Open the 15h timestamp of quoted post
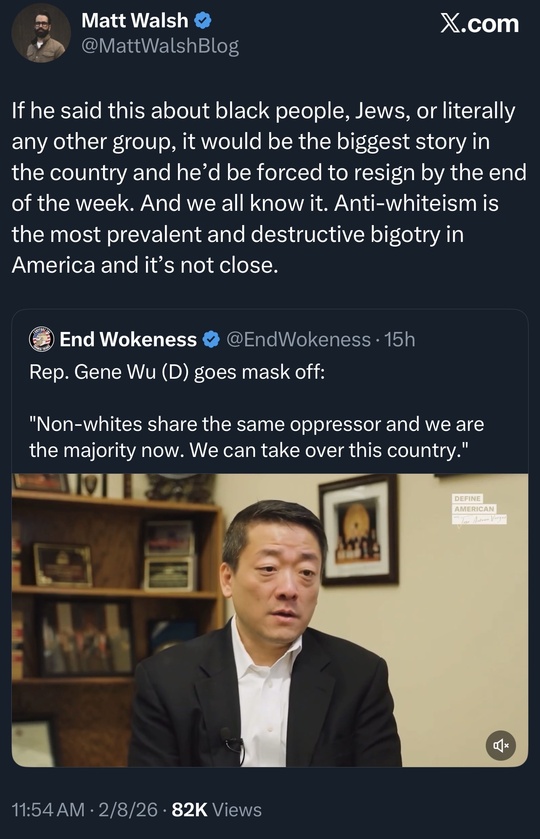The image size is (540, 839). 400,339
